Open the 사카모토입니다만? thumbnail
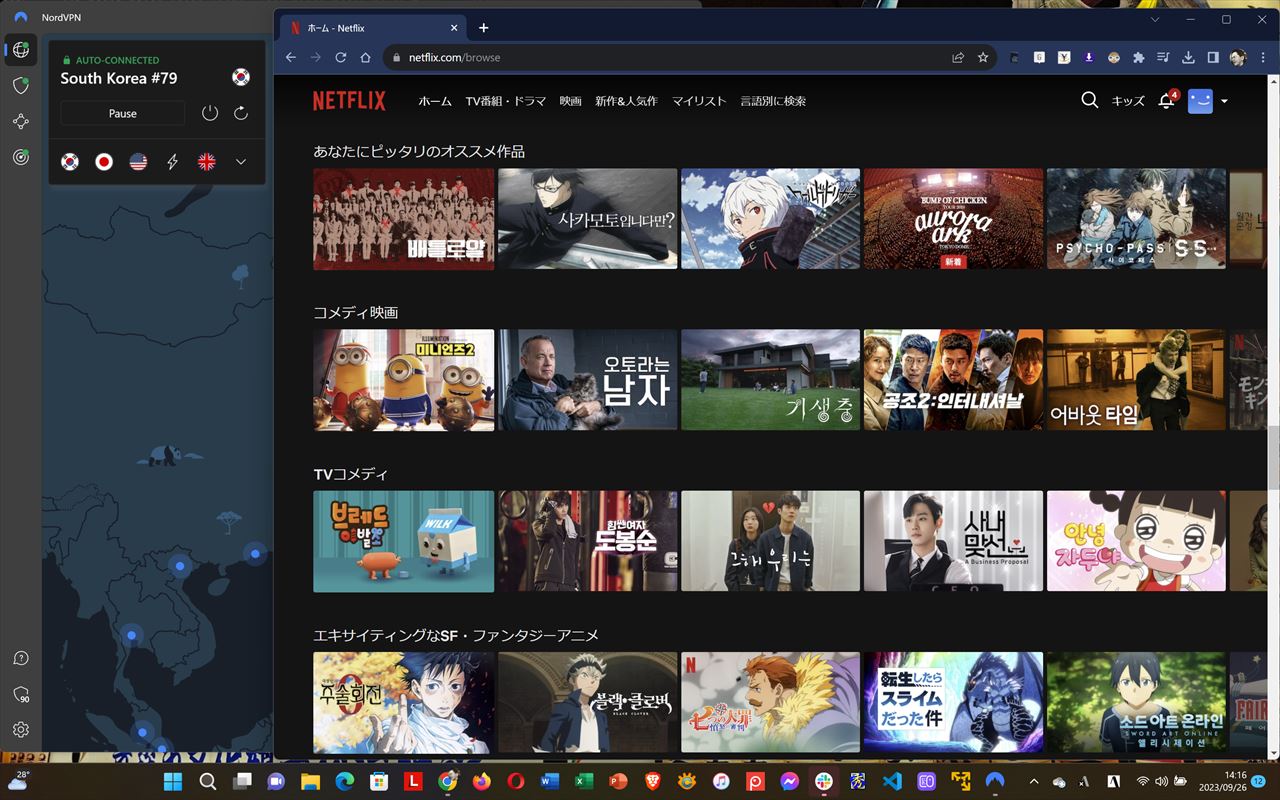 click(587, 218)
